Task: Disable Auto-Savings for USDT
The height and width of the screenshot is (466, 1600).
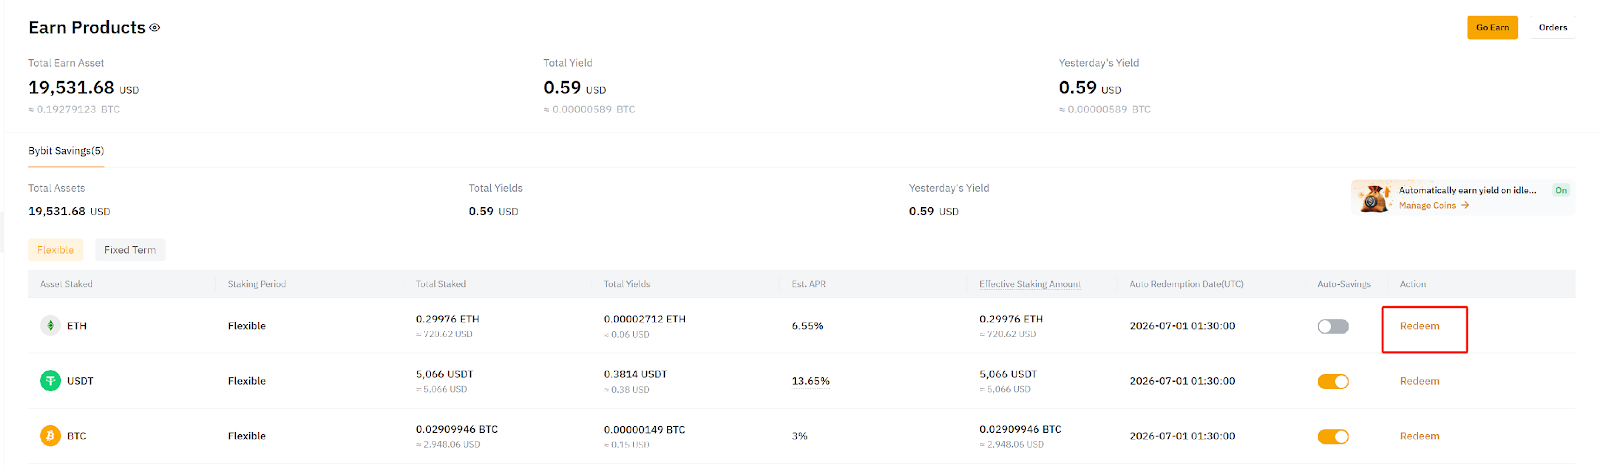Action: [x=1333, y=381]
